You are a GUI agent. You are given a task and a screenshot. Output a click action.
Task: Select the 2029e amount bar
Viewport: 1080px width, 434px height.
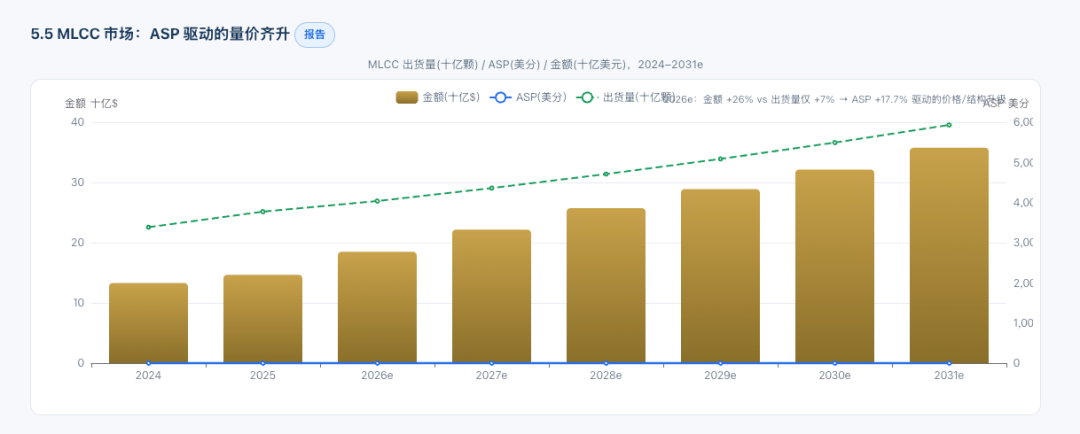[x=720, y=276]
